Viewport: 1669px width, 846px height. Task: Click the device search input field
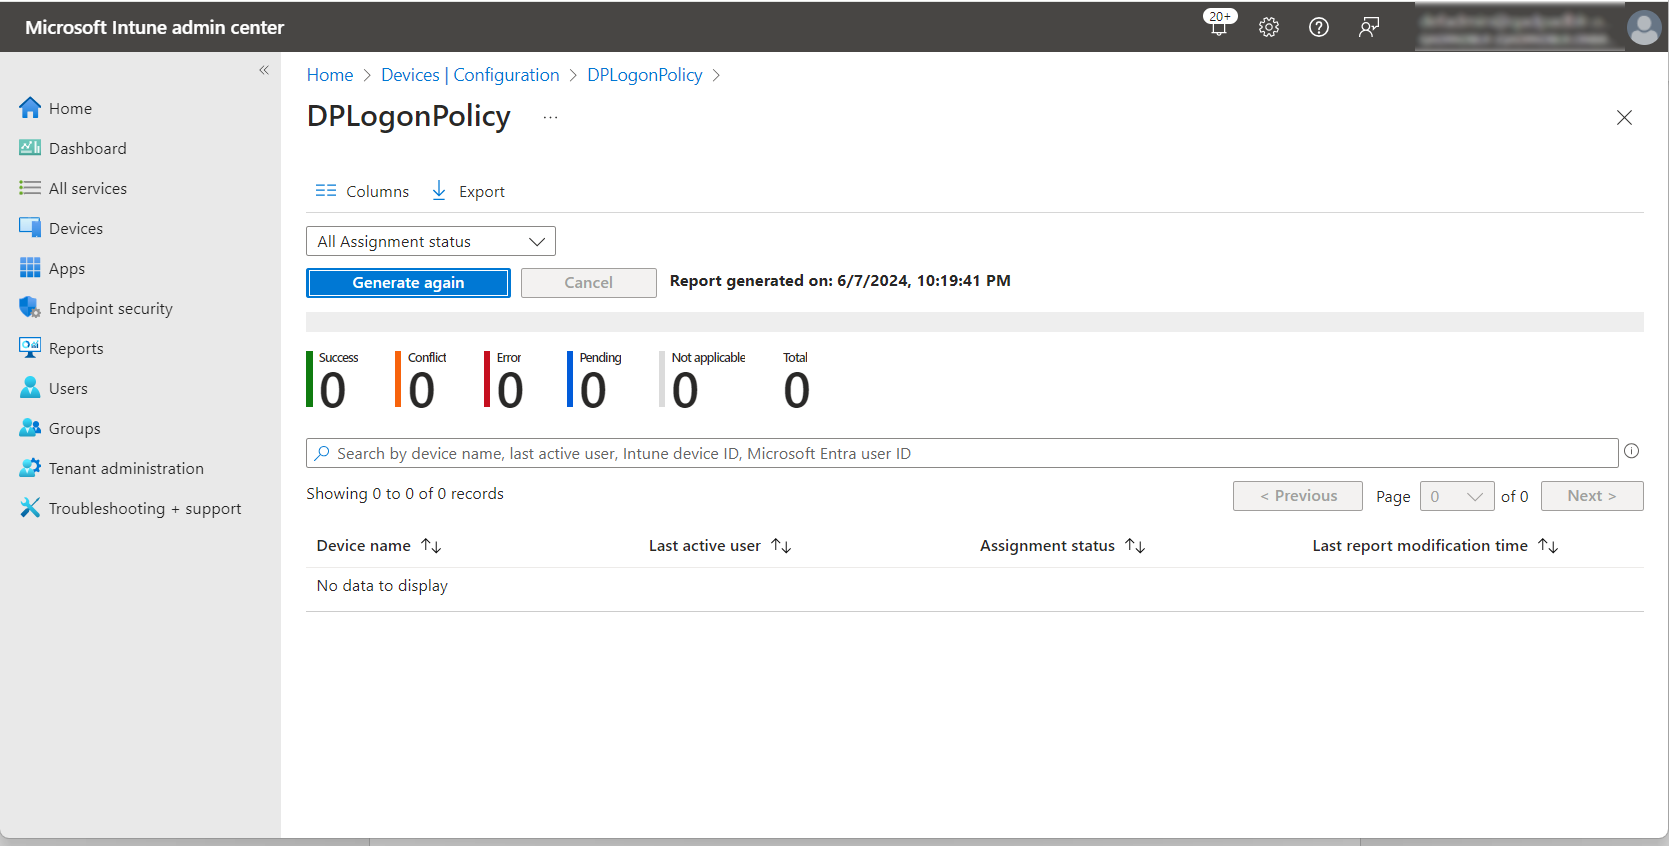[x=960, y=453]
